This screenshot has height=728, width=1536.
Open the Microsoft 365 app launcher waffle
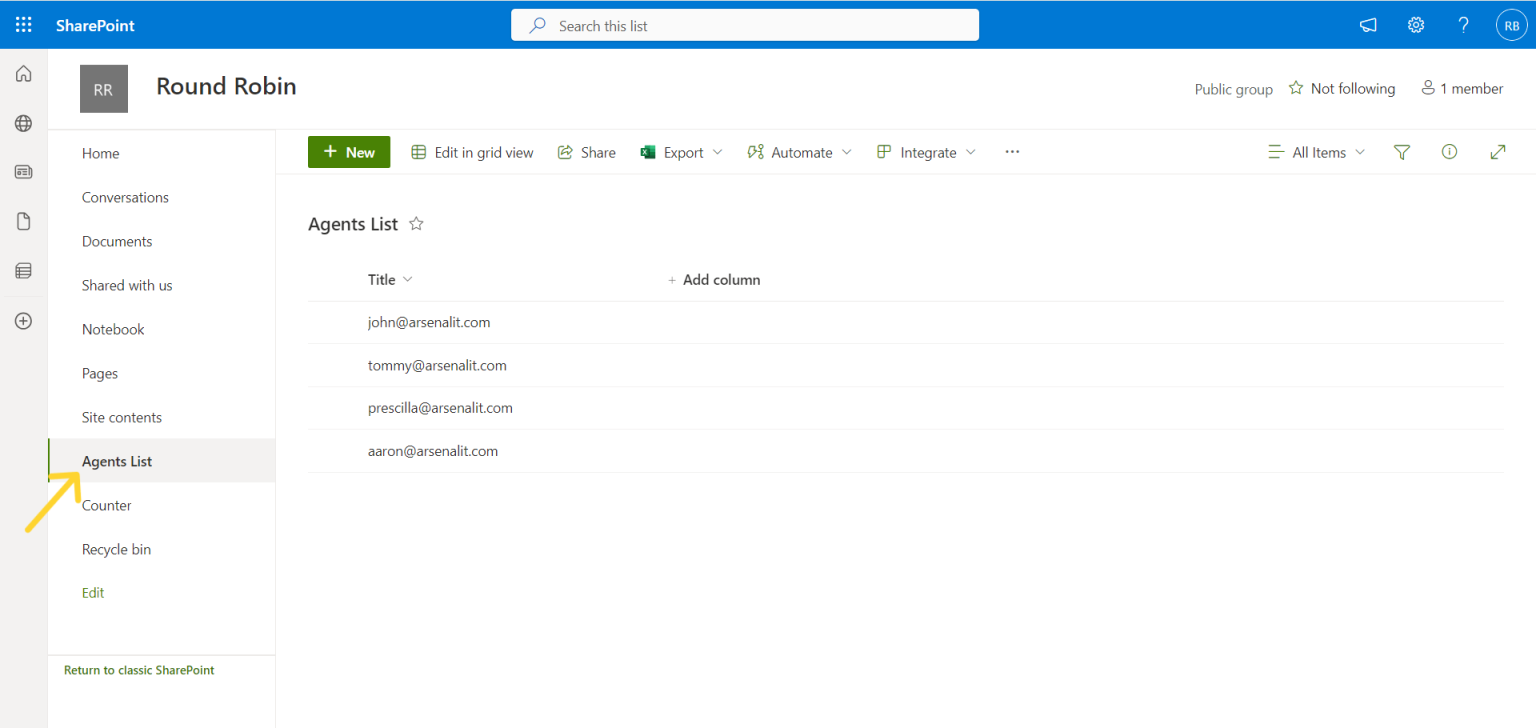(22, 24)
